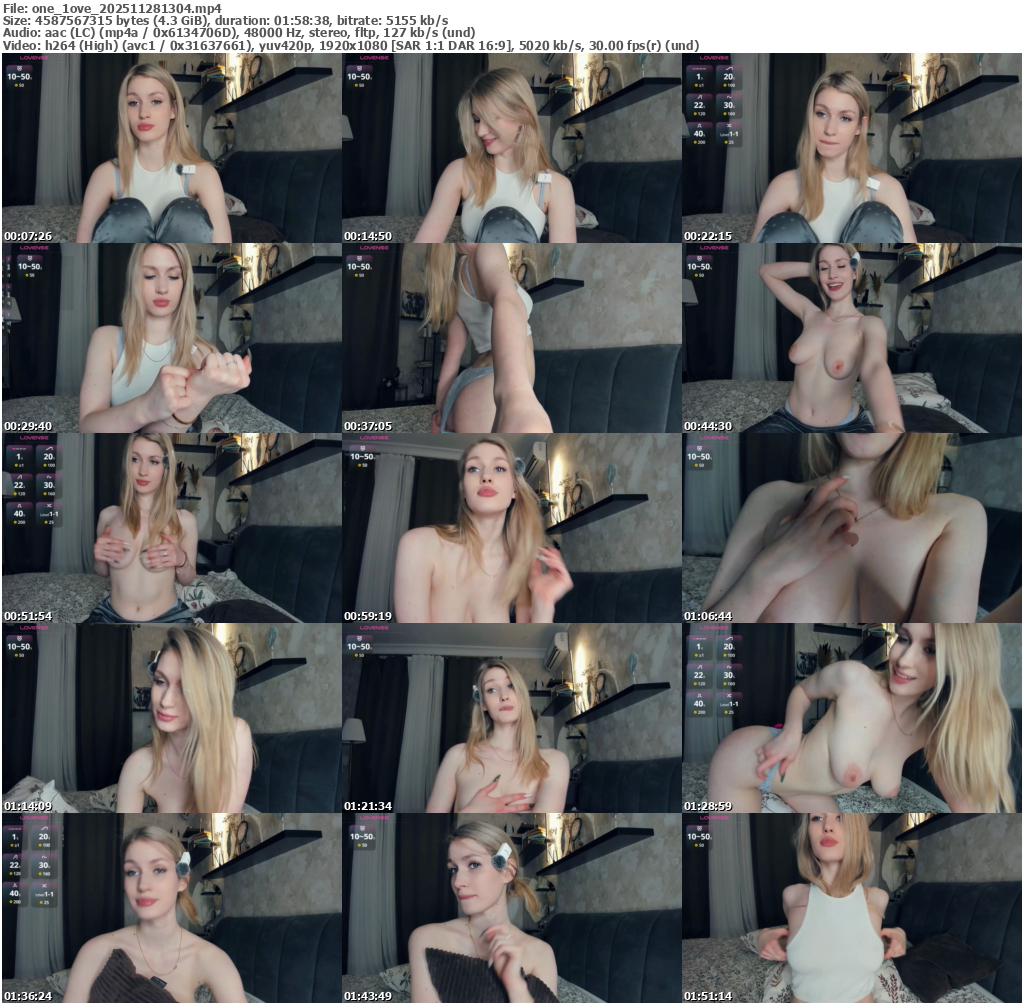Select the frame labeled 00:14:50

[x=511, y=148]
